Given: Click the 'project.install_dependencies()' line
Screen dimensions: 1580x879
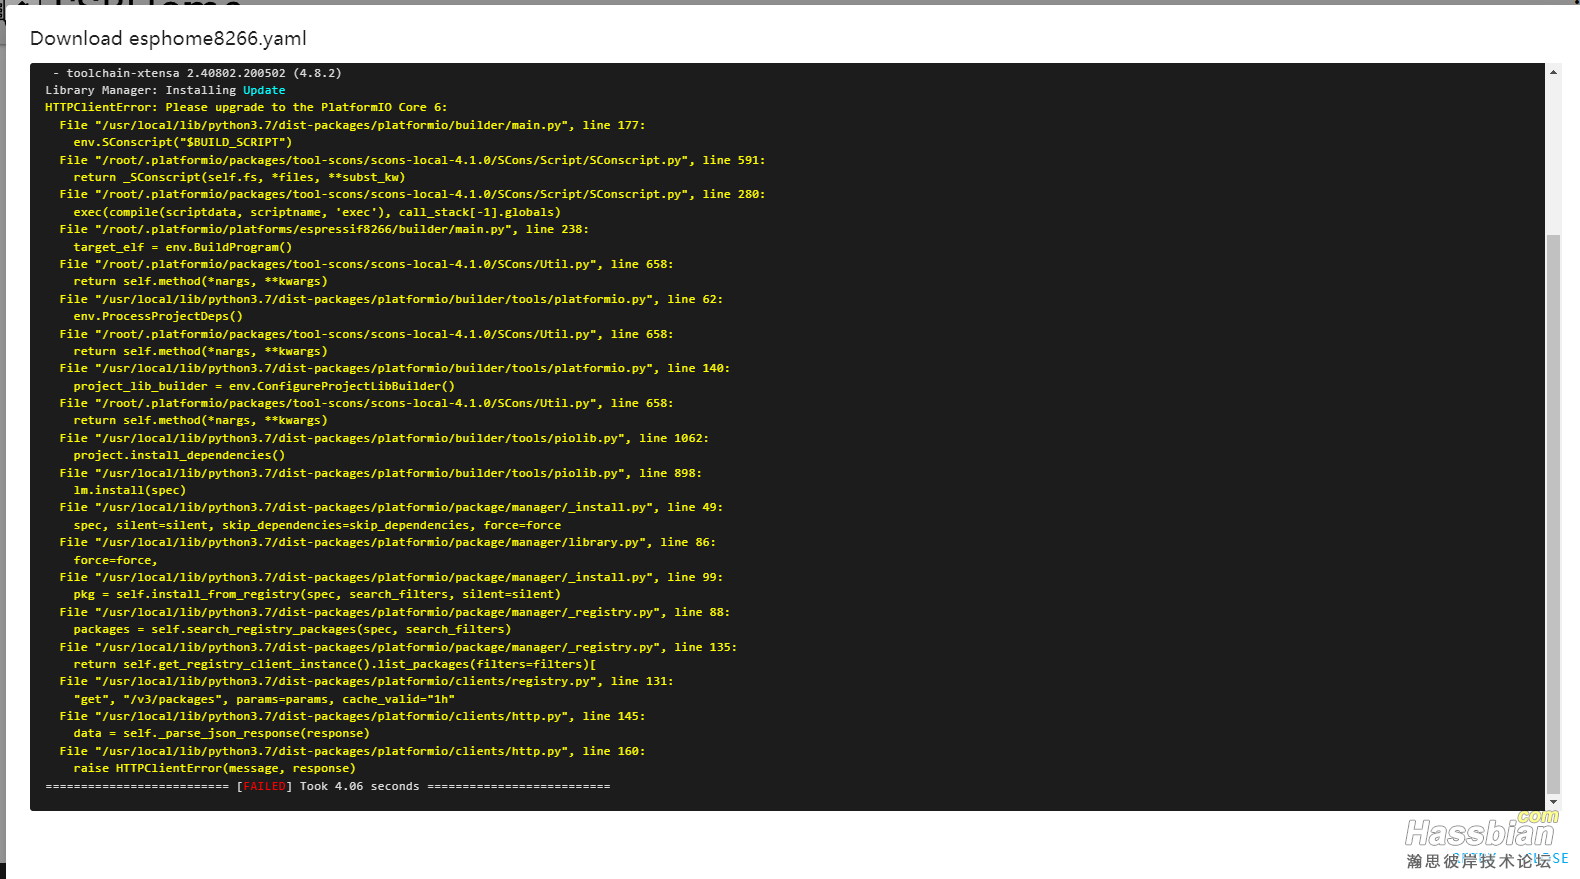Looking at the screenshot, I should click(179, 455).
